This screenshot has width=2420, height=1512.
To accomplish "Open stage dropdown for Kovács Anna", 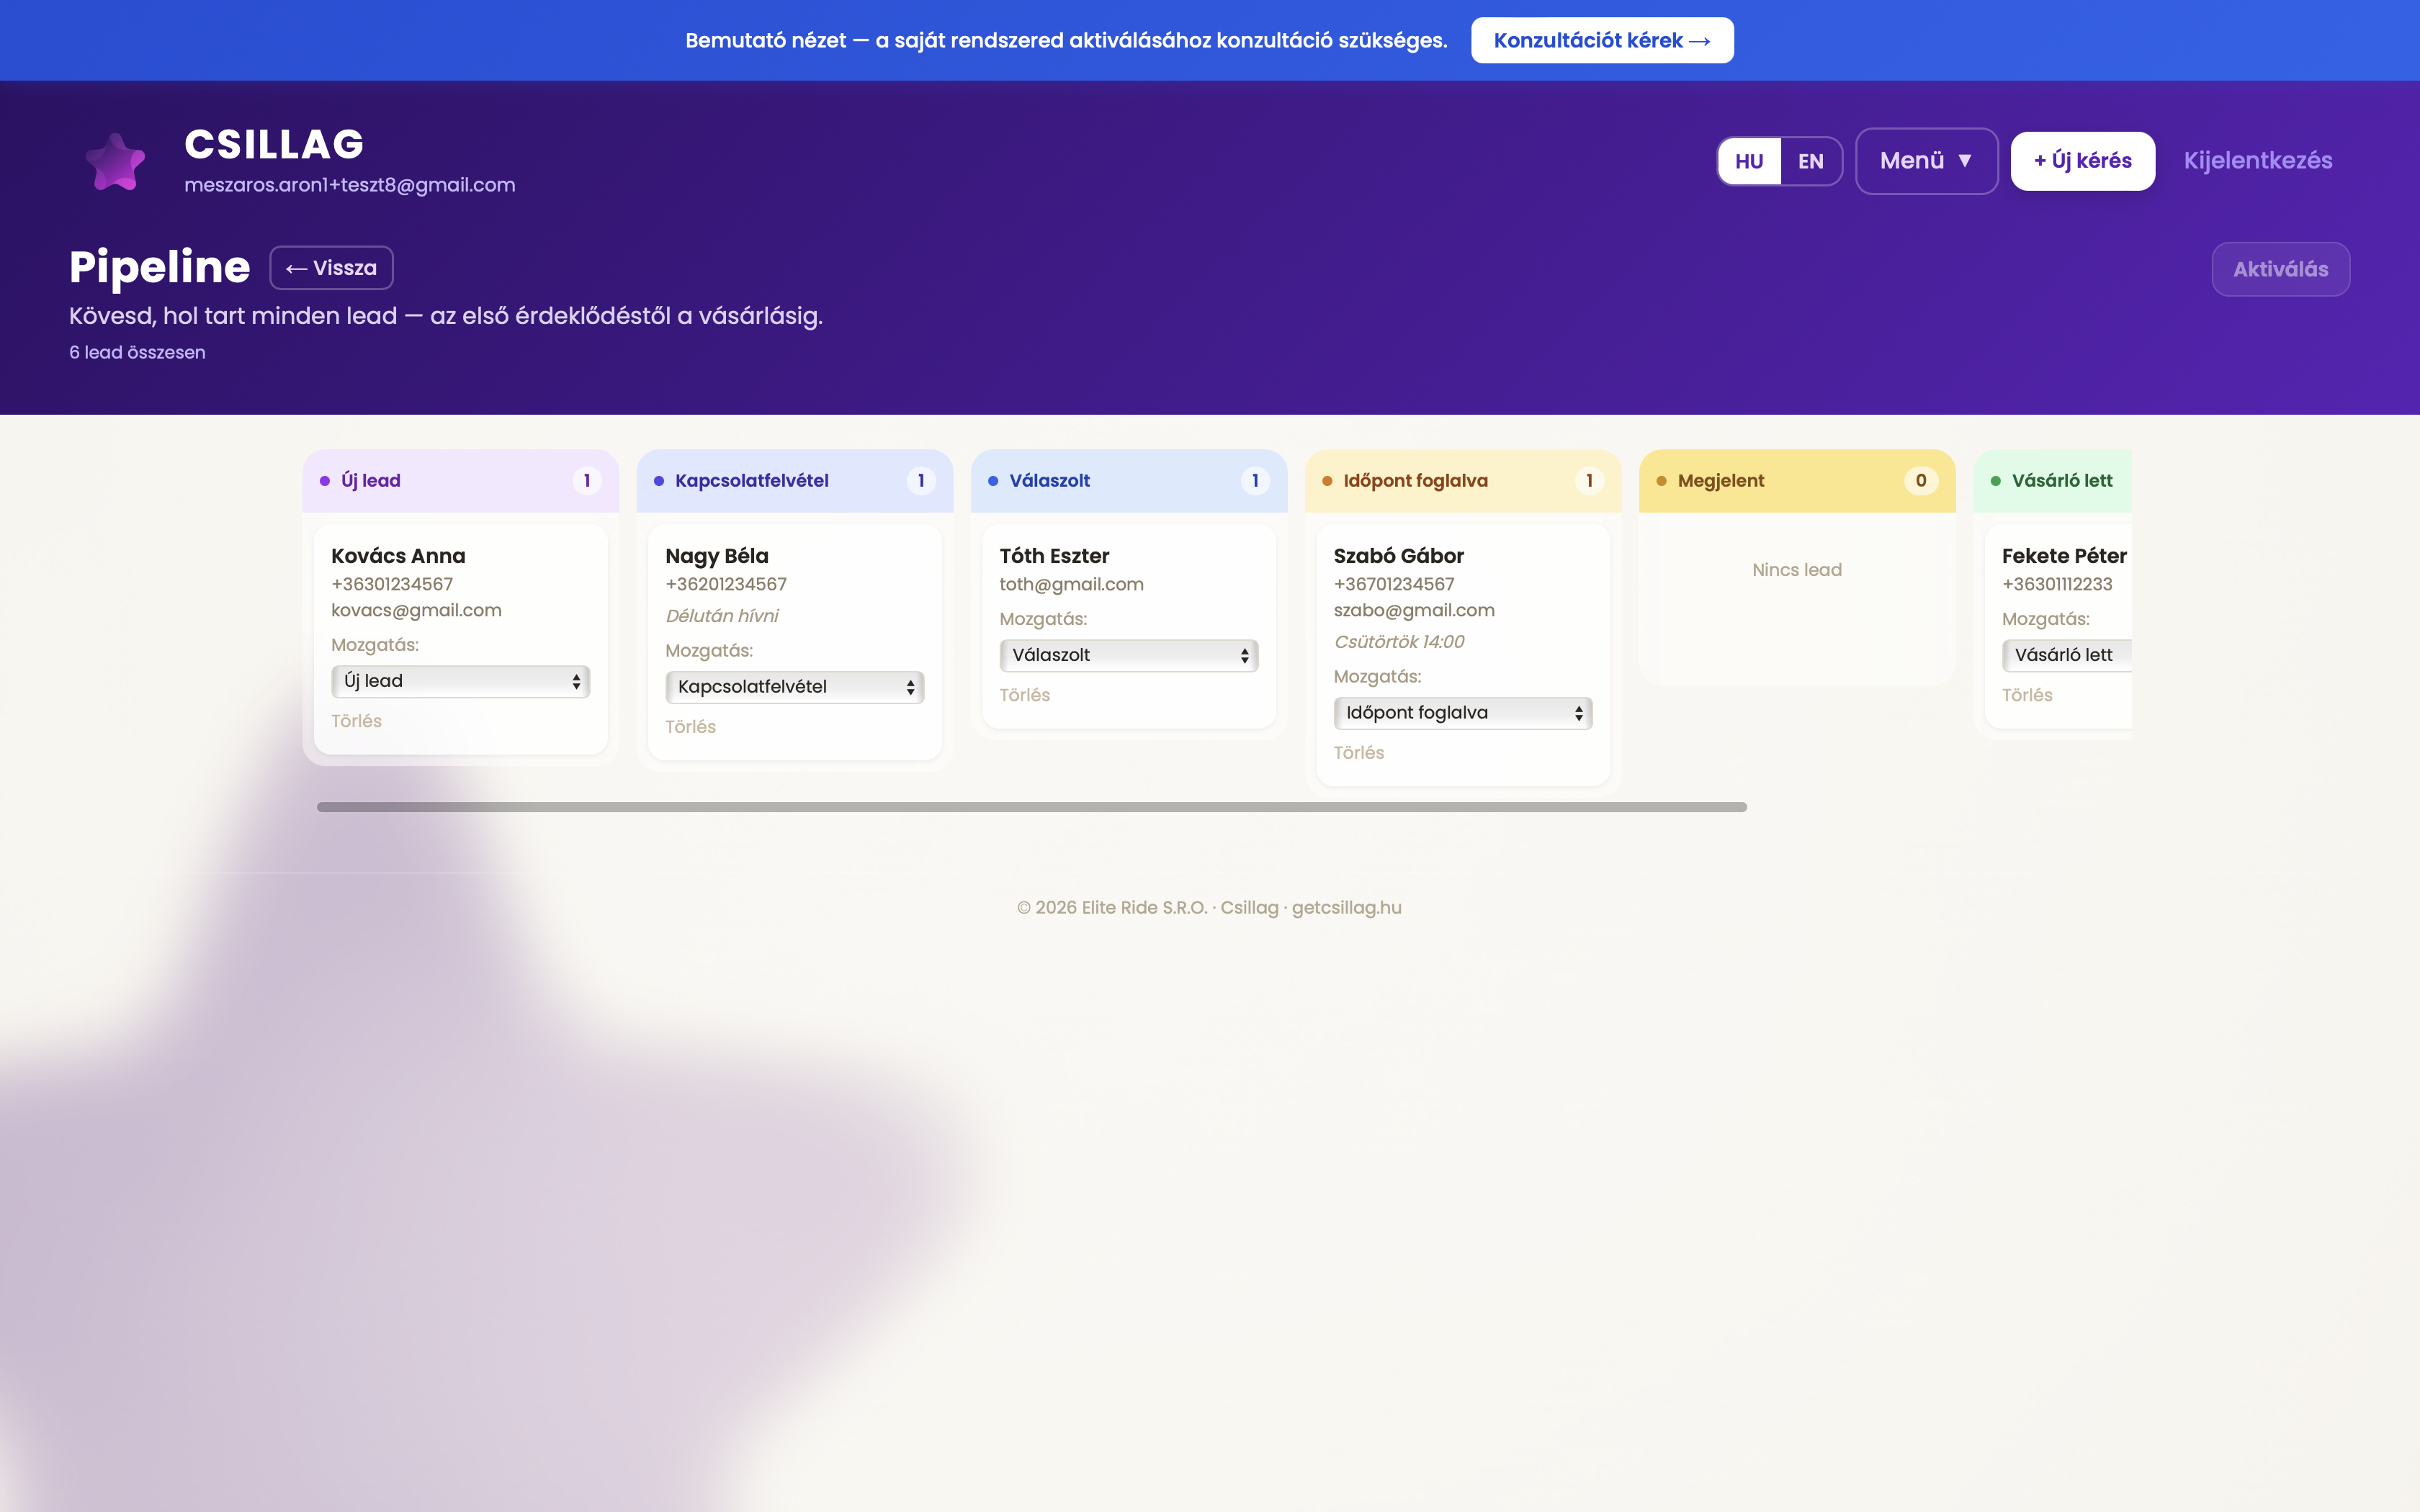I will 461,681.
